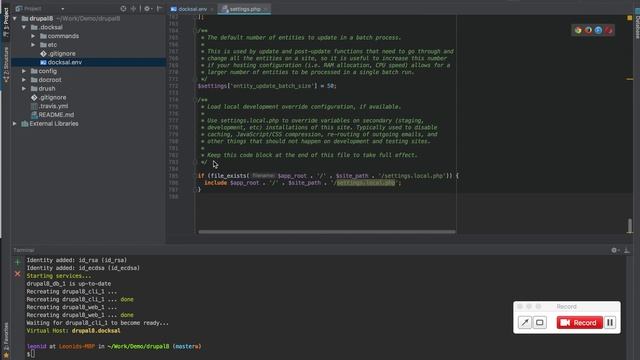
Task: Open Favorites tool window side tab
Action: (6, 340)
